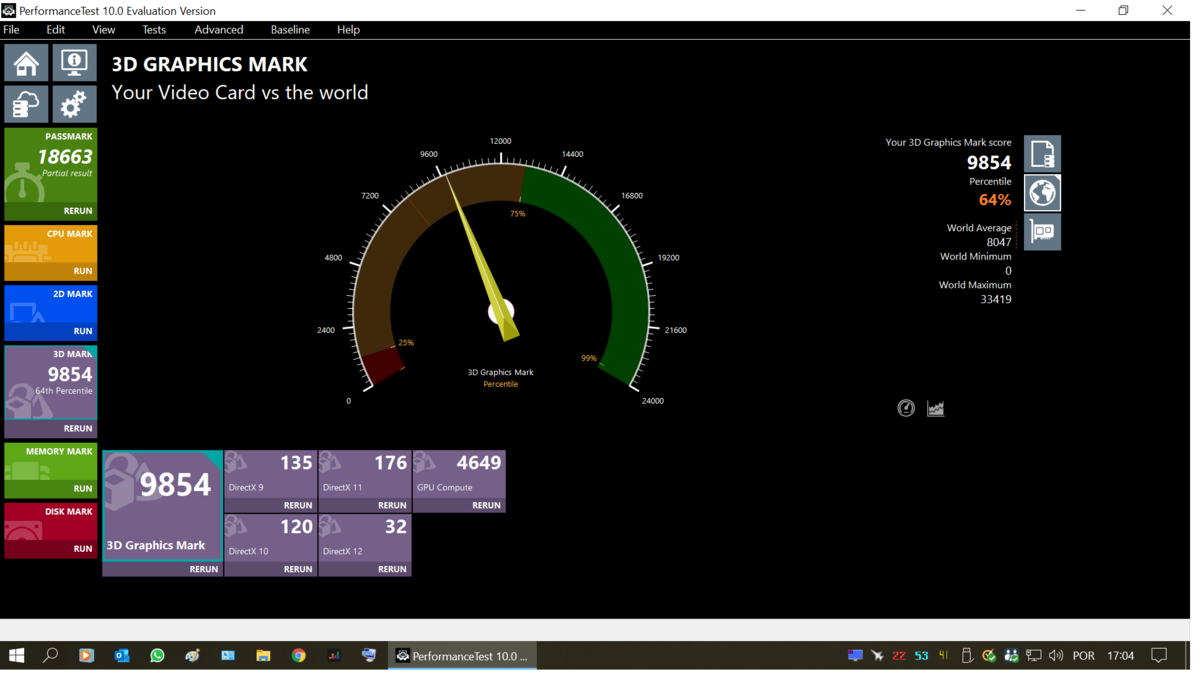Run the Disk Mark test
The height and width of the screenshot is (682, 1200).
(83, 548)
